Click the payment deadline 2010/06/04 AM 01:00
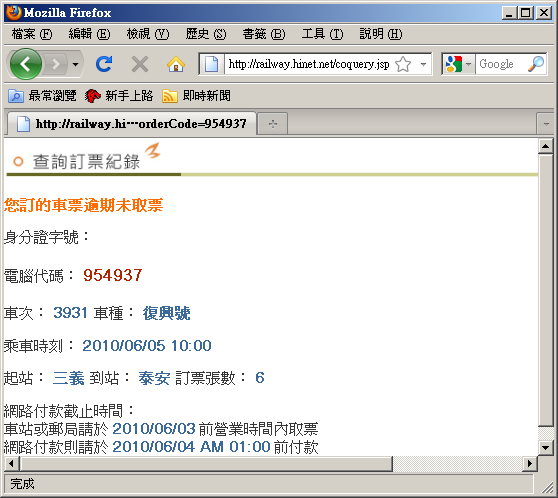Screen dimensions: 558x498 (x=191, y=446)
